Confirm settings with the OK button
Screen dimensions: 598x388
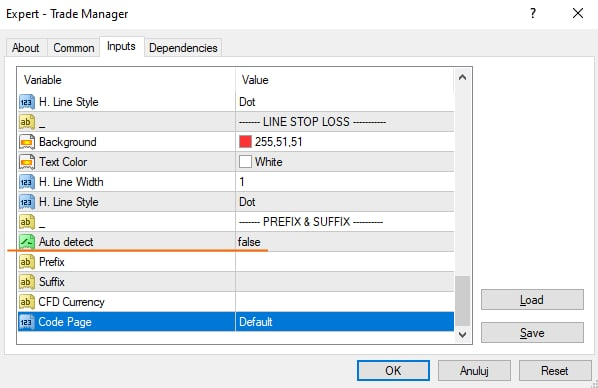click(x=393, y=370)
